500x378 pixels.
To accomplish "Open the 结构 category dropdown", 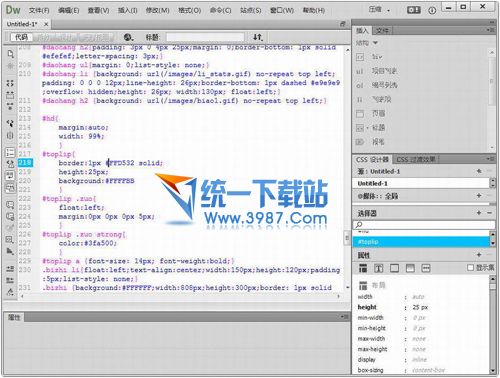I will [x=366, y=43].
